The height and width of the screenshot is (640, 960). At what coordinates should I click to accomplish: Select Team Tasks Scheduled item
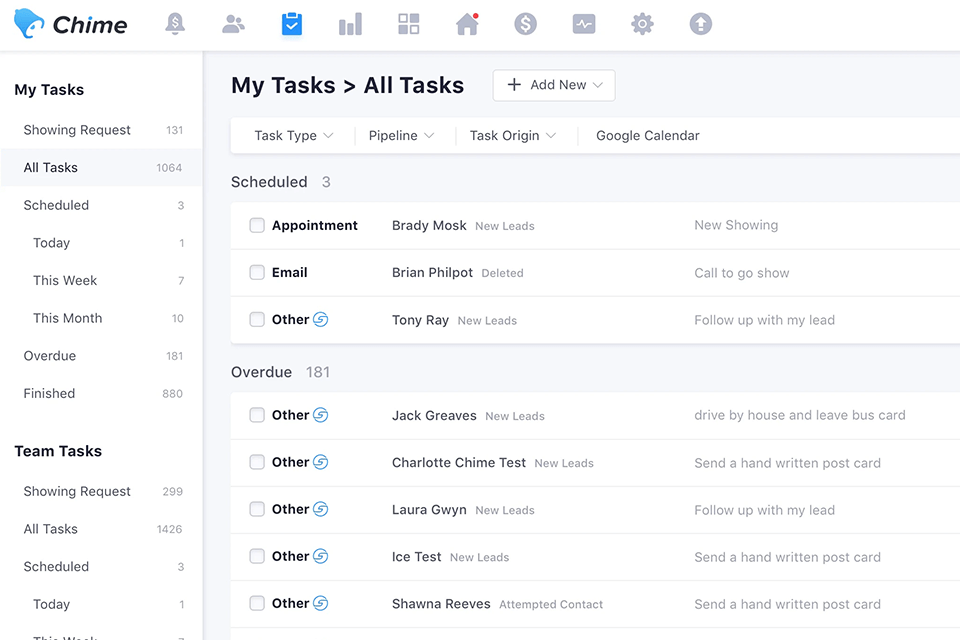click(102, 567)
